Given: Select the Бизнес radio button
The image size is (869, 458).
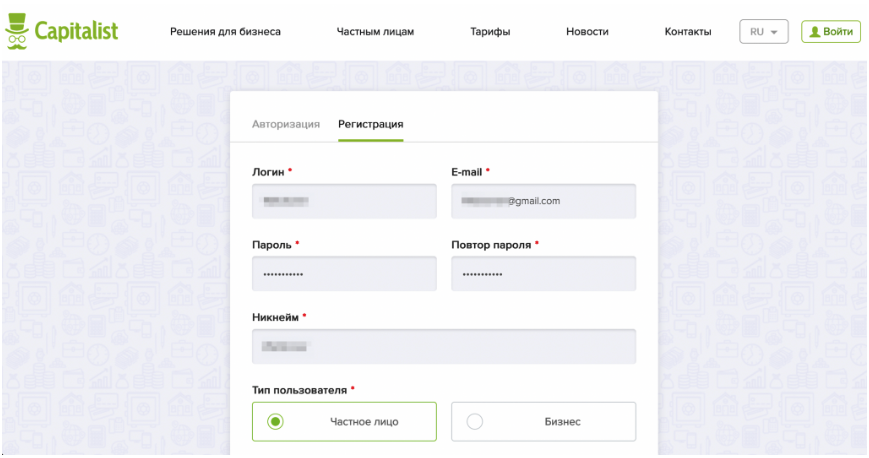Looking at the screenshot, I should click(x=475, y=422).
